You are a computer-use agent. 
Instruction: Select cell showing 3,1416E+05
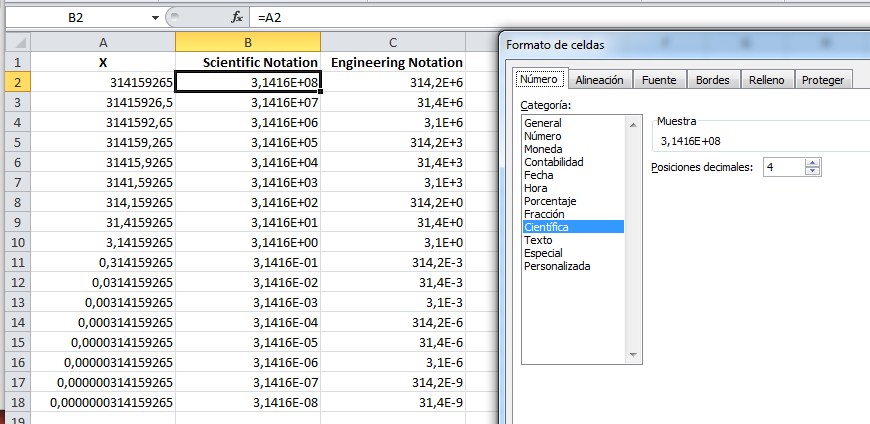(248, 143)
